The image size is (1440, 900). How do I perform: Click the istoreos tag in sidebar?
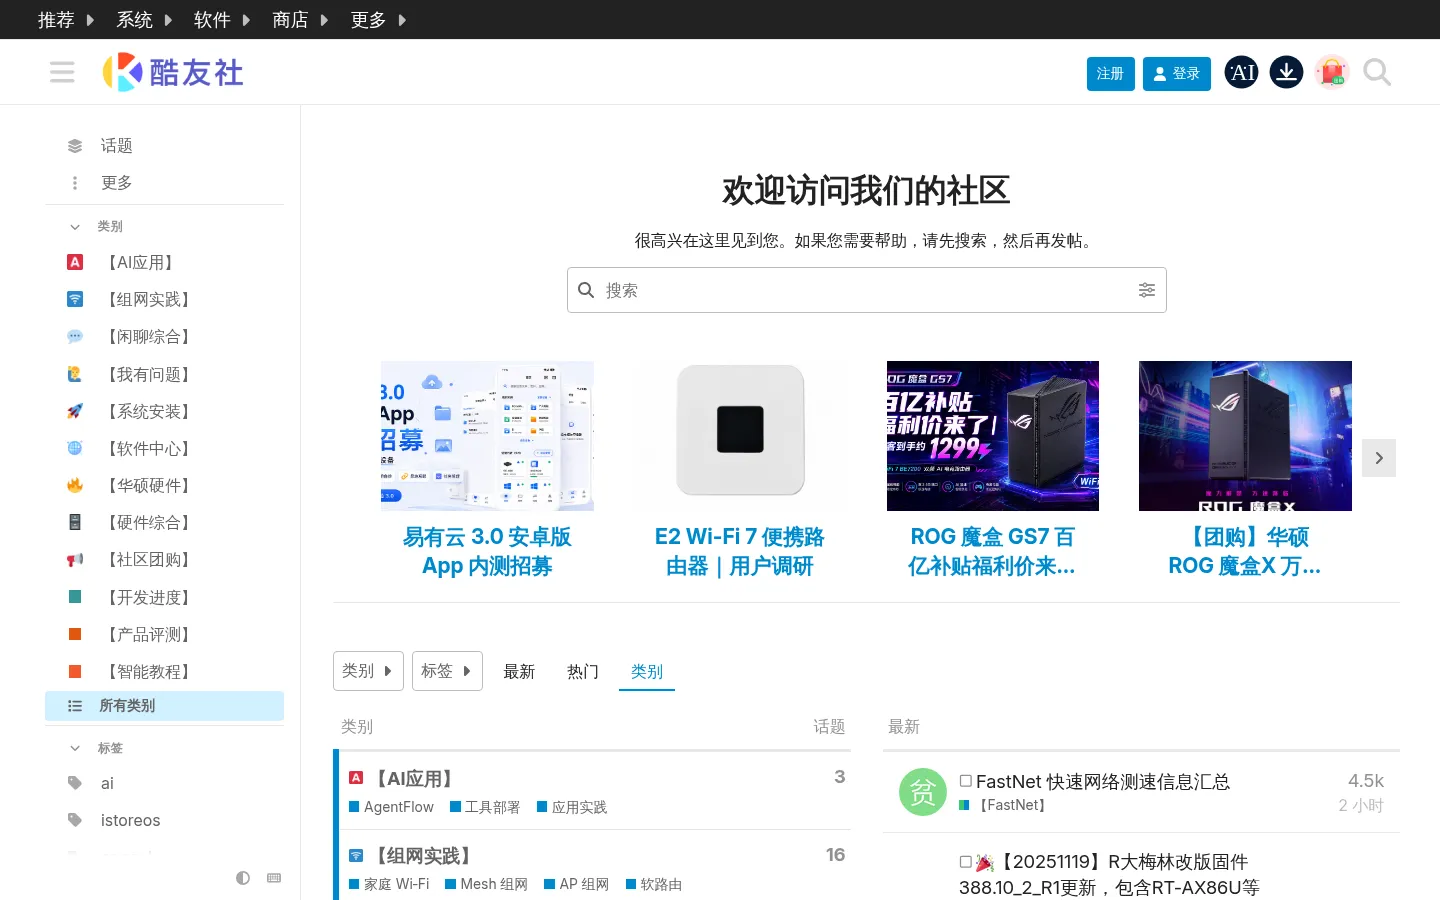pyautogui.click(x=164, y=820)
